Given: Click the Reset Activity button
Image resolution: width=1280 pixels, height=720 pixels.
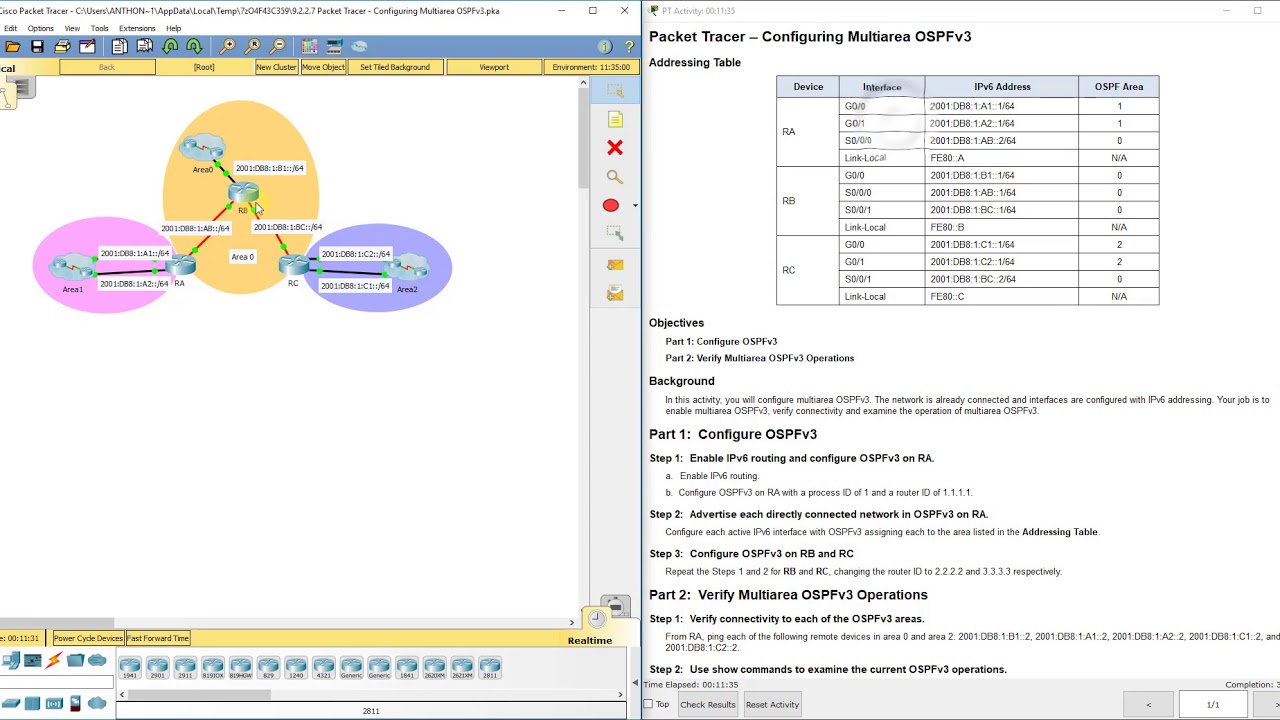Looking at the screenshot, I should tap(772, 704).
